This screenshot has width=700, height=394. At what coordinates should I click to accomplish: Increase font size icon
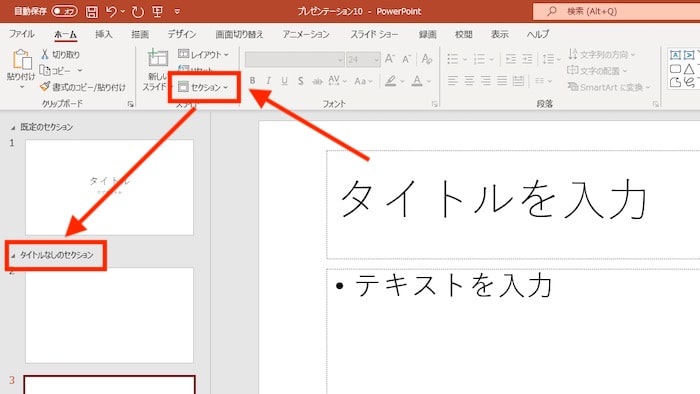tap(389, 59)
